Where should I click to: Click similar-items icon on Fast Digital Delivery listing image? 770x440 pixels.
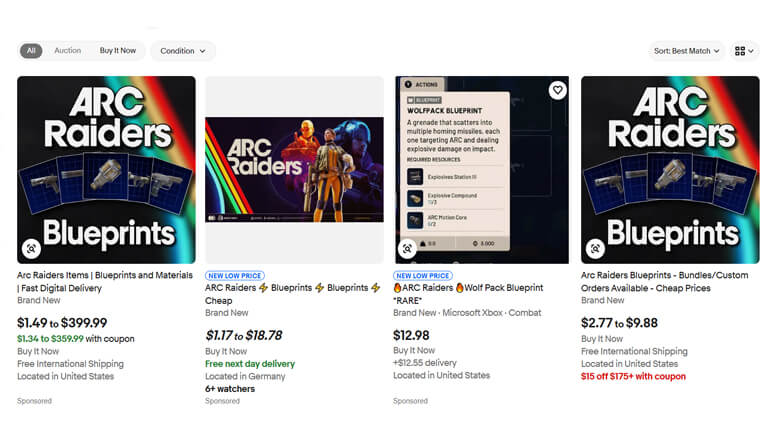(x=31, y=248)
